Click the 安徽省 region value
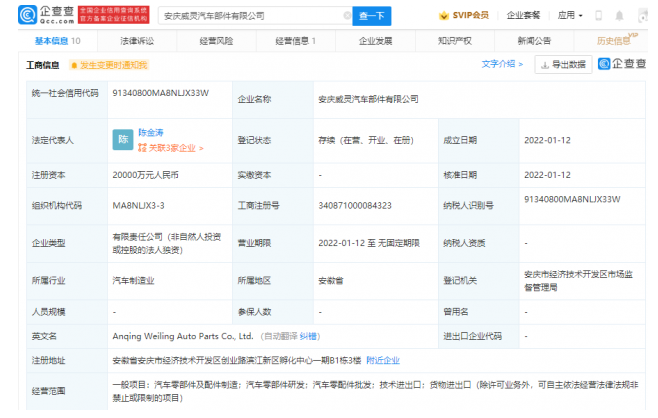The height and width of the screenshot is (418, 658). click(x=331, y=280)
